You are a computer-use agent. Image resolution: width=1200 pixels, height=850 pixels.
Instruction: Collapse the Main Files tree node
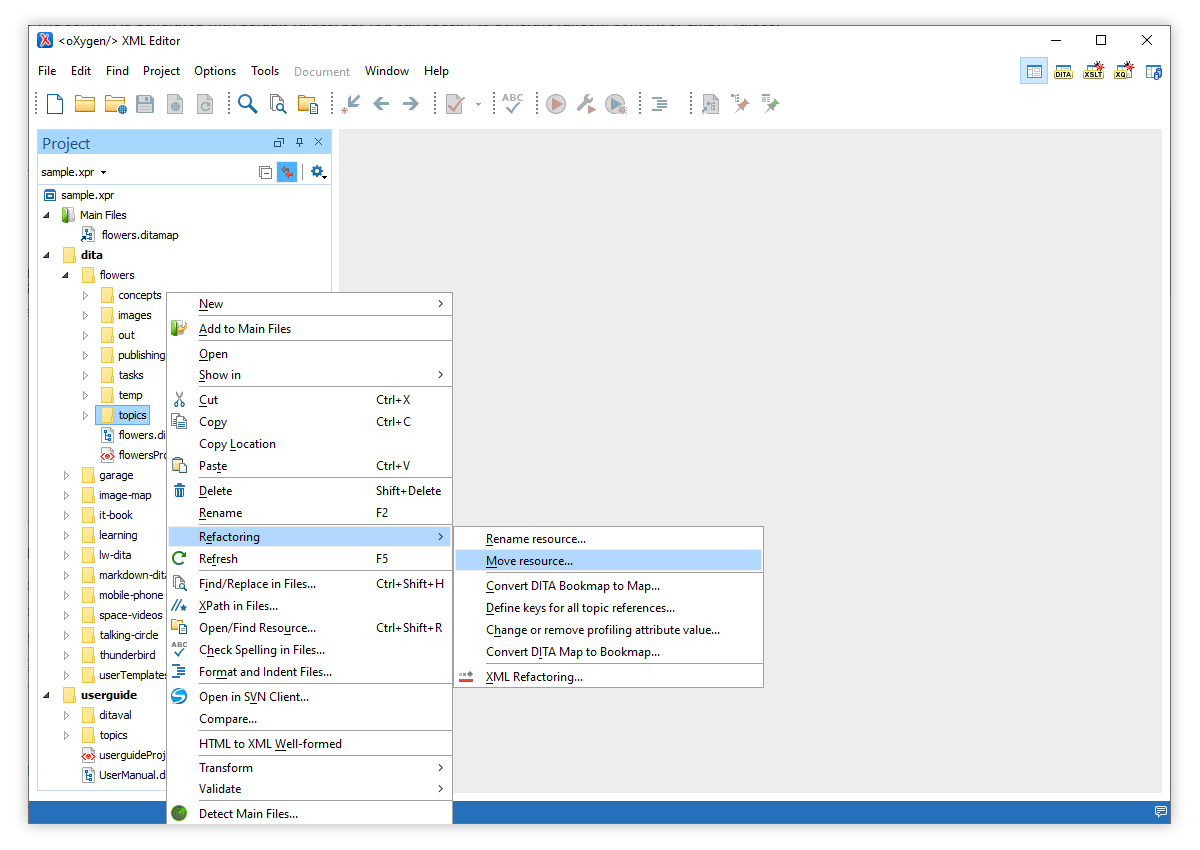[x=47, y=215]
